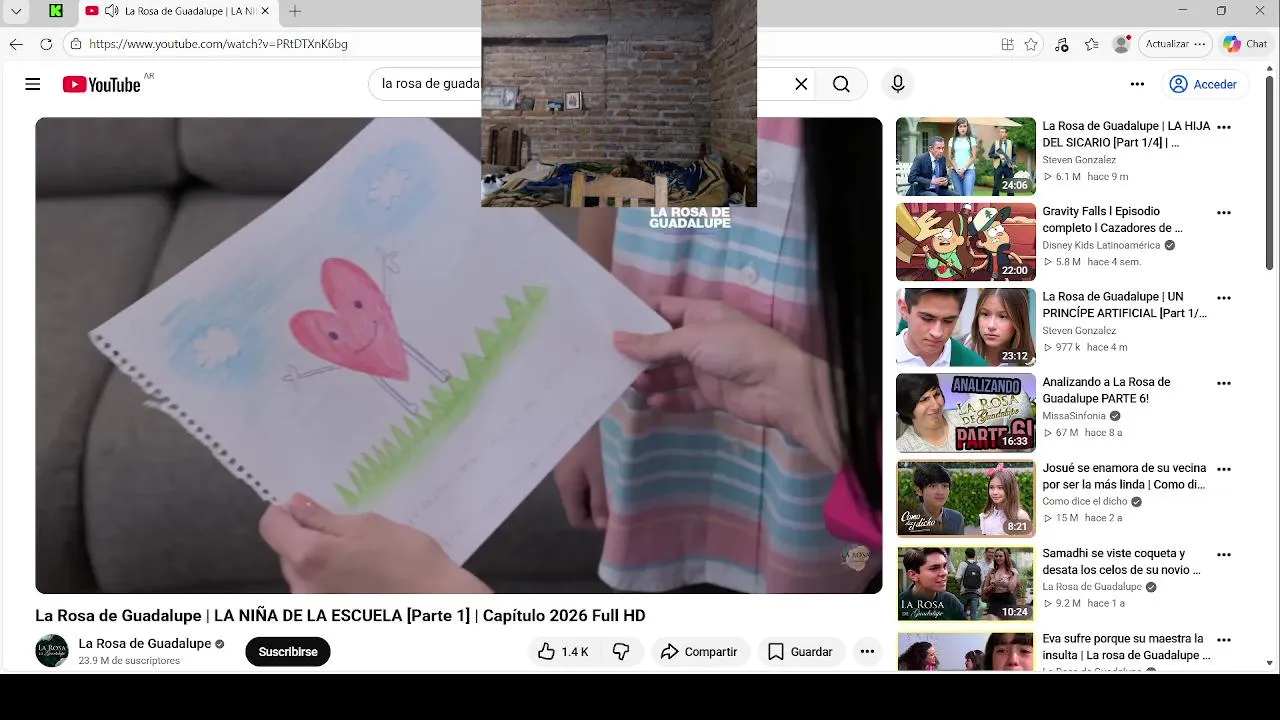Open Gravity Falls episode thumbnail
This screenshot has height=720, width=1280.
(966, 242)
